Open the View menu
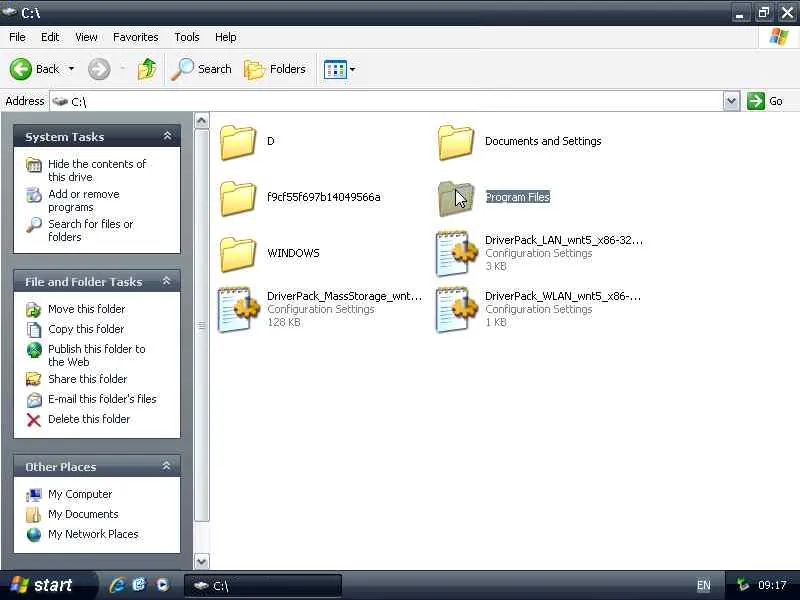The width and height of the screenshot is (800, 600). [x=86, y=37]
